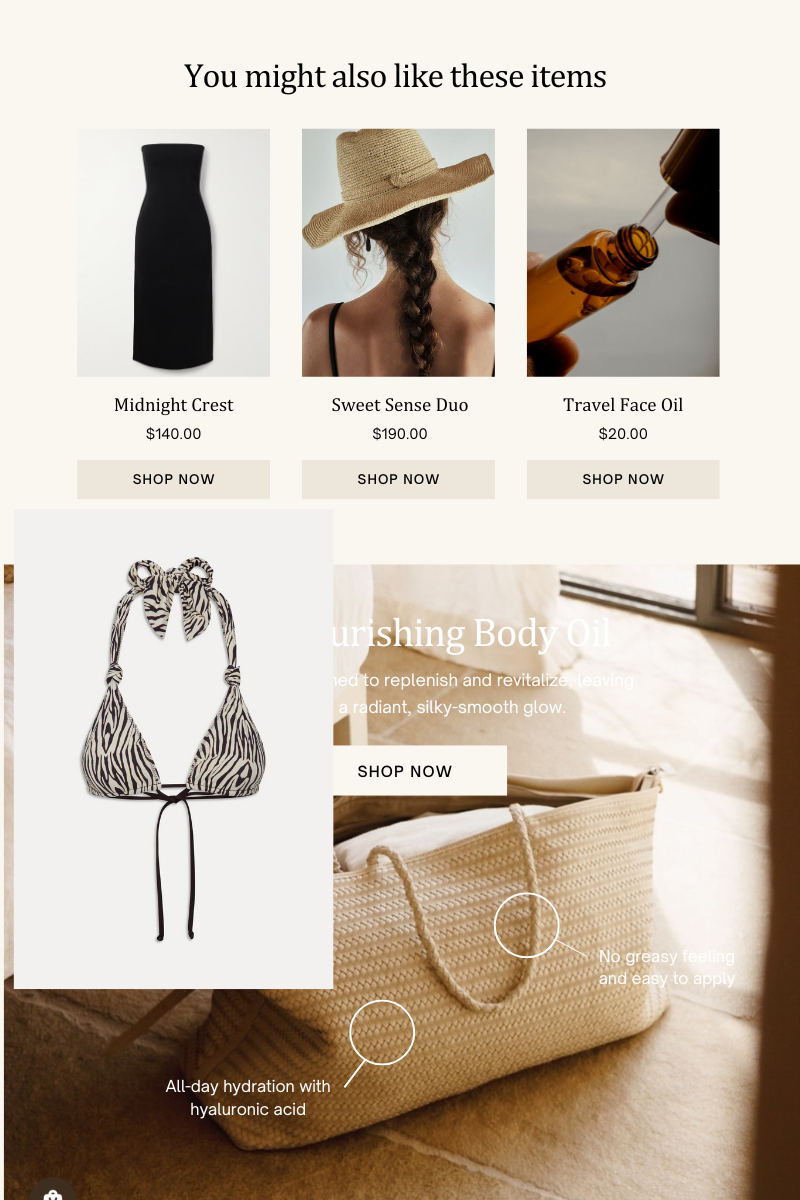Click the $190.00 price label
This screenshot has width=800, height=1200.
pyautogui.click(x=399, y=434)
